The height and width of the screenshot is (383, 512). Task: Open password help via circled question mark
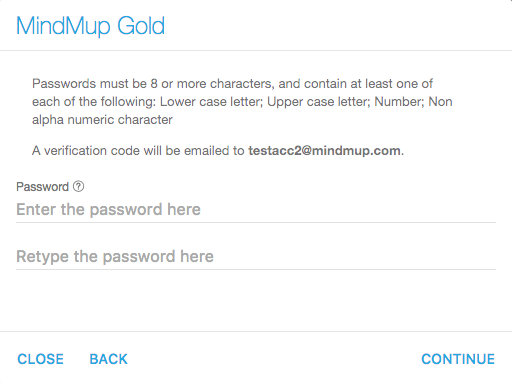pos(78,186)
